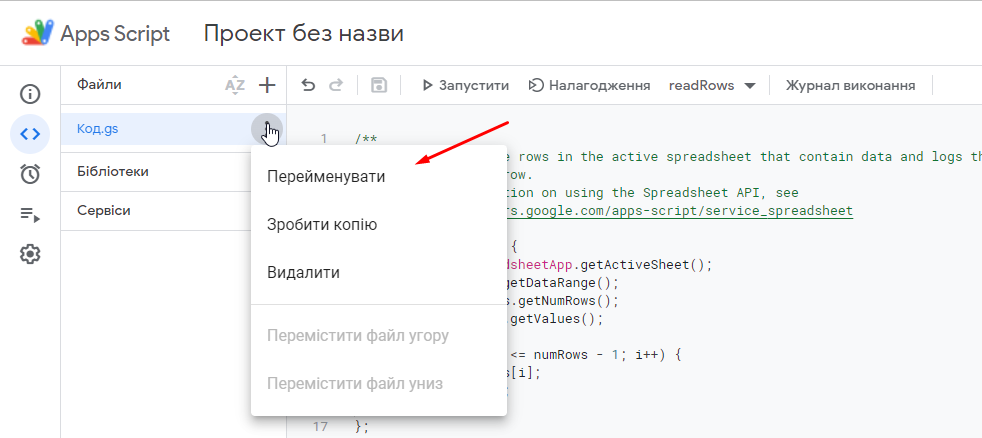Undo the last edit
The height and width of the screenshot is (438, 982).
coord(308,86)
